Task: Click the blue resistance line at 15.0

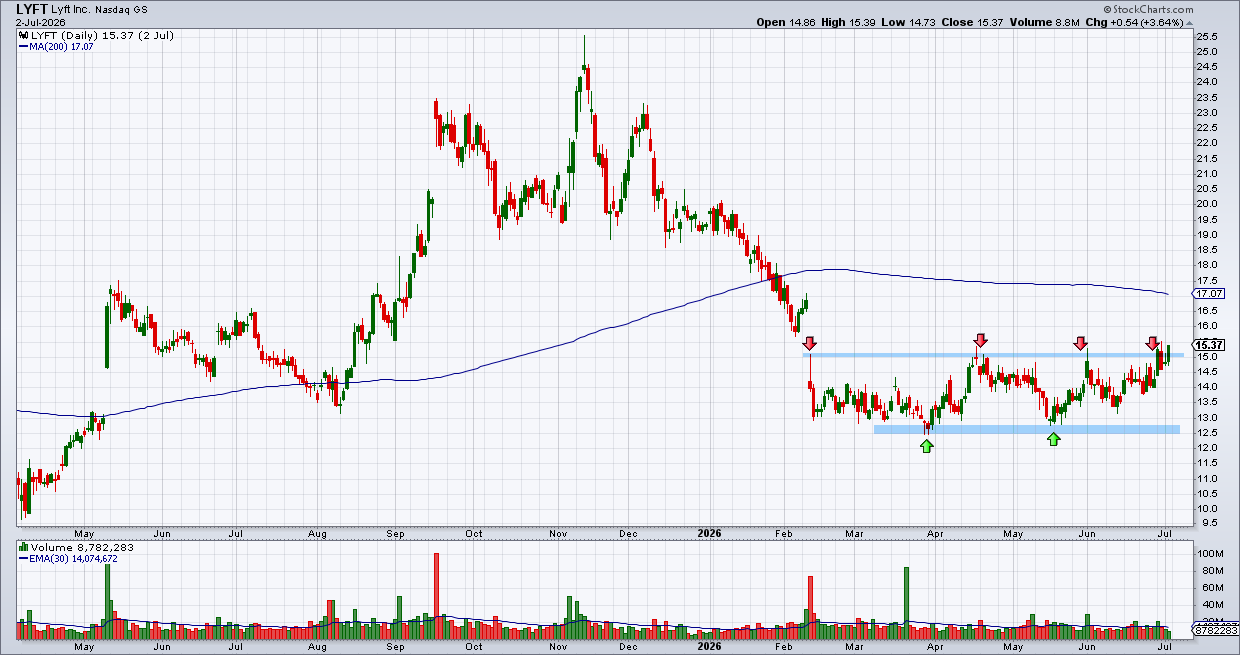Action: pyautogui.click(x=995, y=355)
